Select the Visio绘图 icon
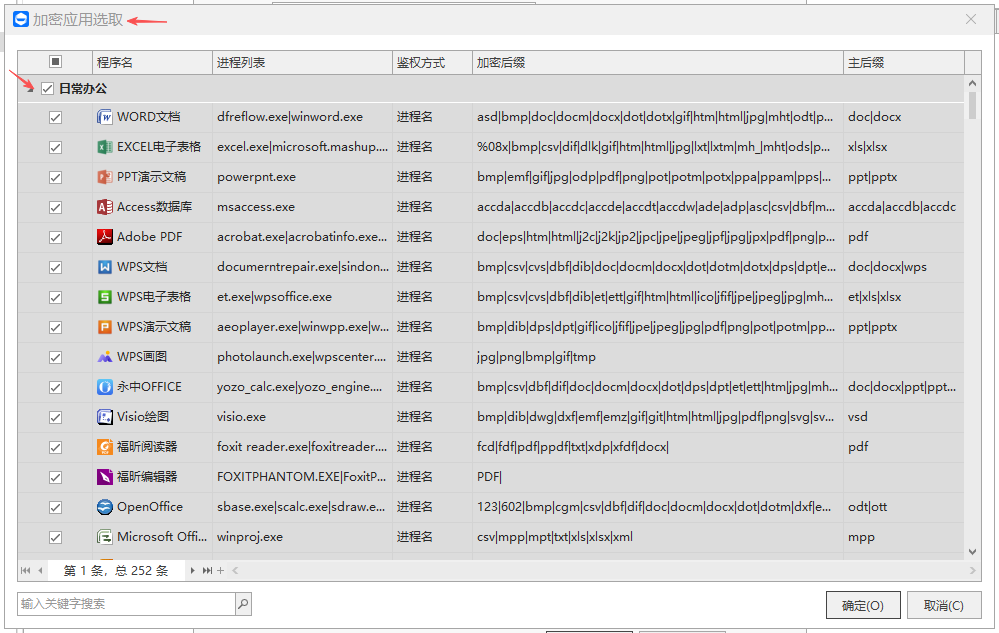999x633 pixels. pyautogui.click(x=105, y=417)
